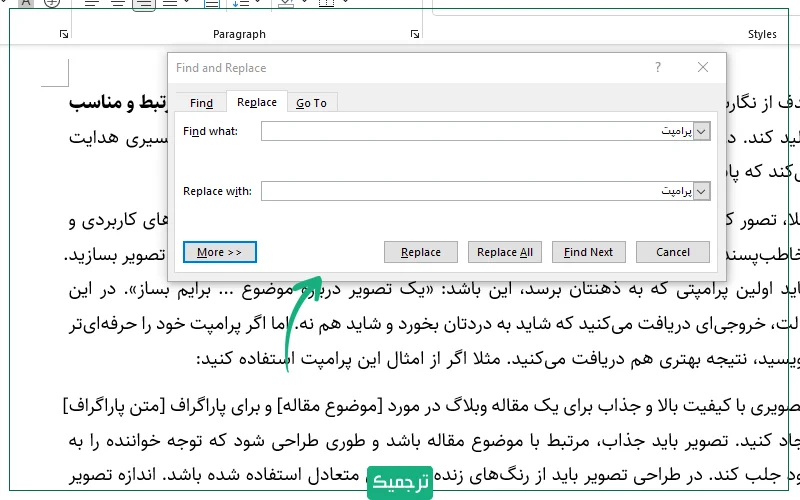Open the Go To tab
Screen dimensions: 800x500
pos(311,102)
